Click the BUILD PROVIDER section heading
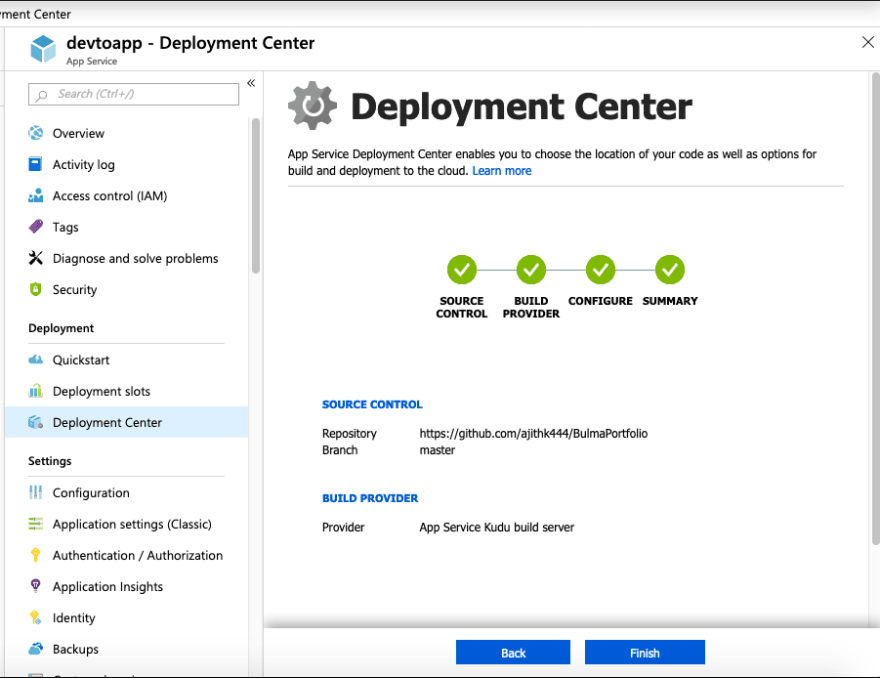The image size is (880, 678). click(x=370, y=498)
